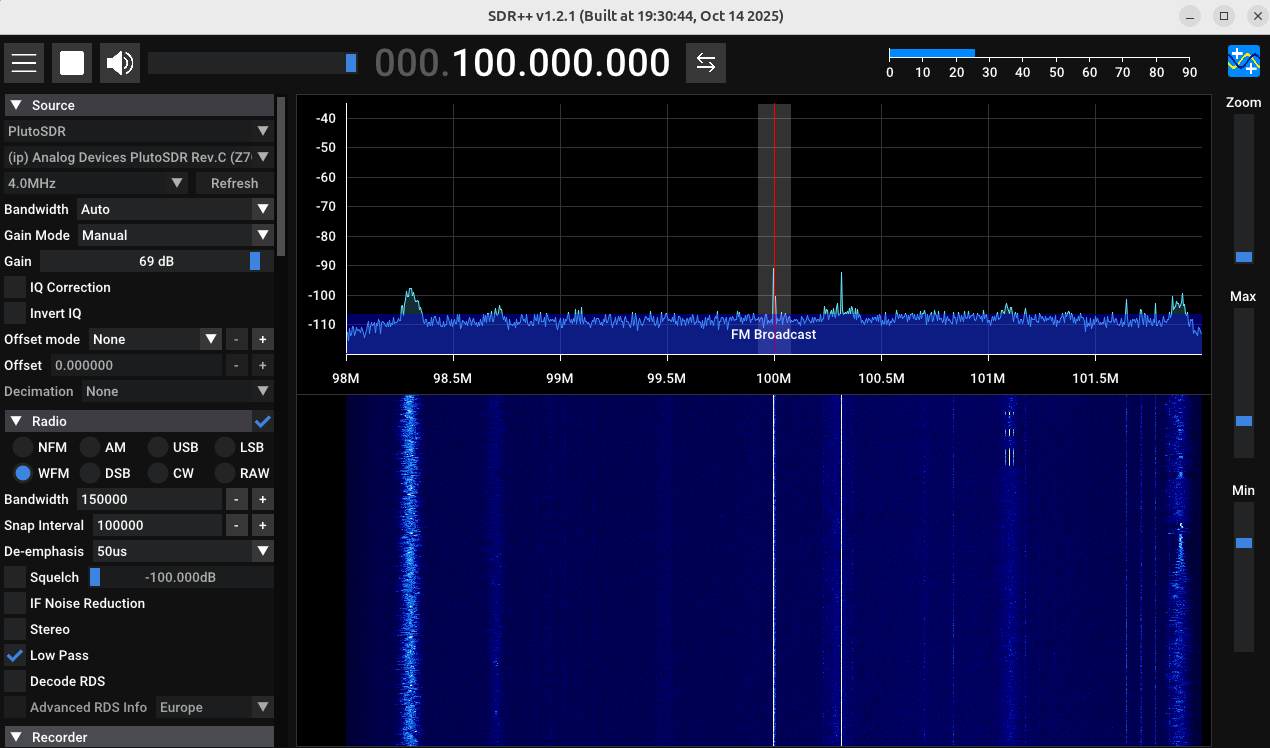Open the De-emphasis 50us dropdown
This screenshot has height=748, width=1270.
pyautogui.click(x=182, y=551)
